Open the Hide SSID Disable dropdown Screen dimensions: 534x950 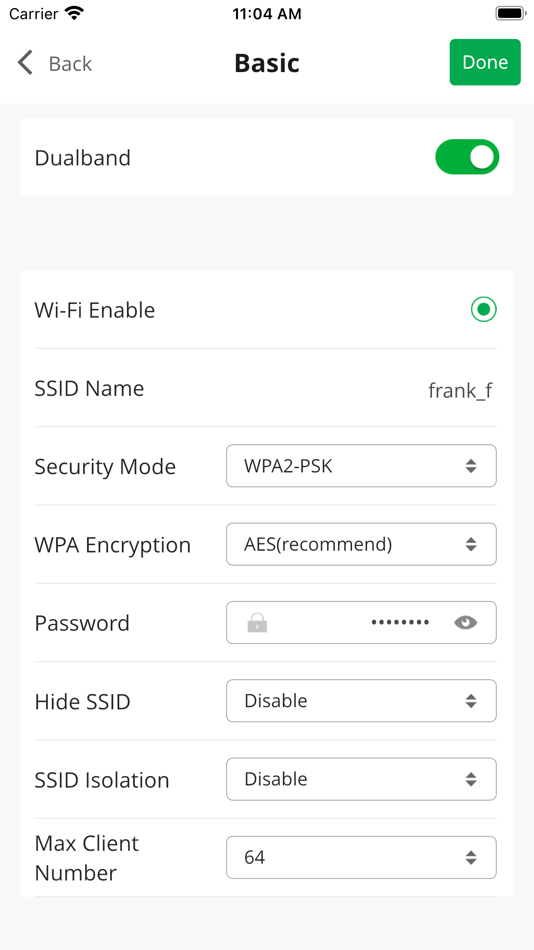[361, 701]
